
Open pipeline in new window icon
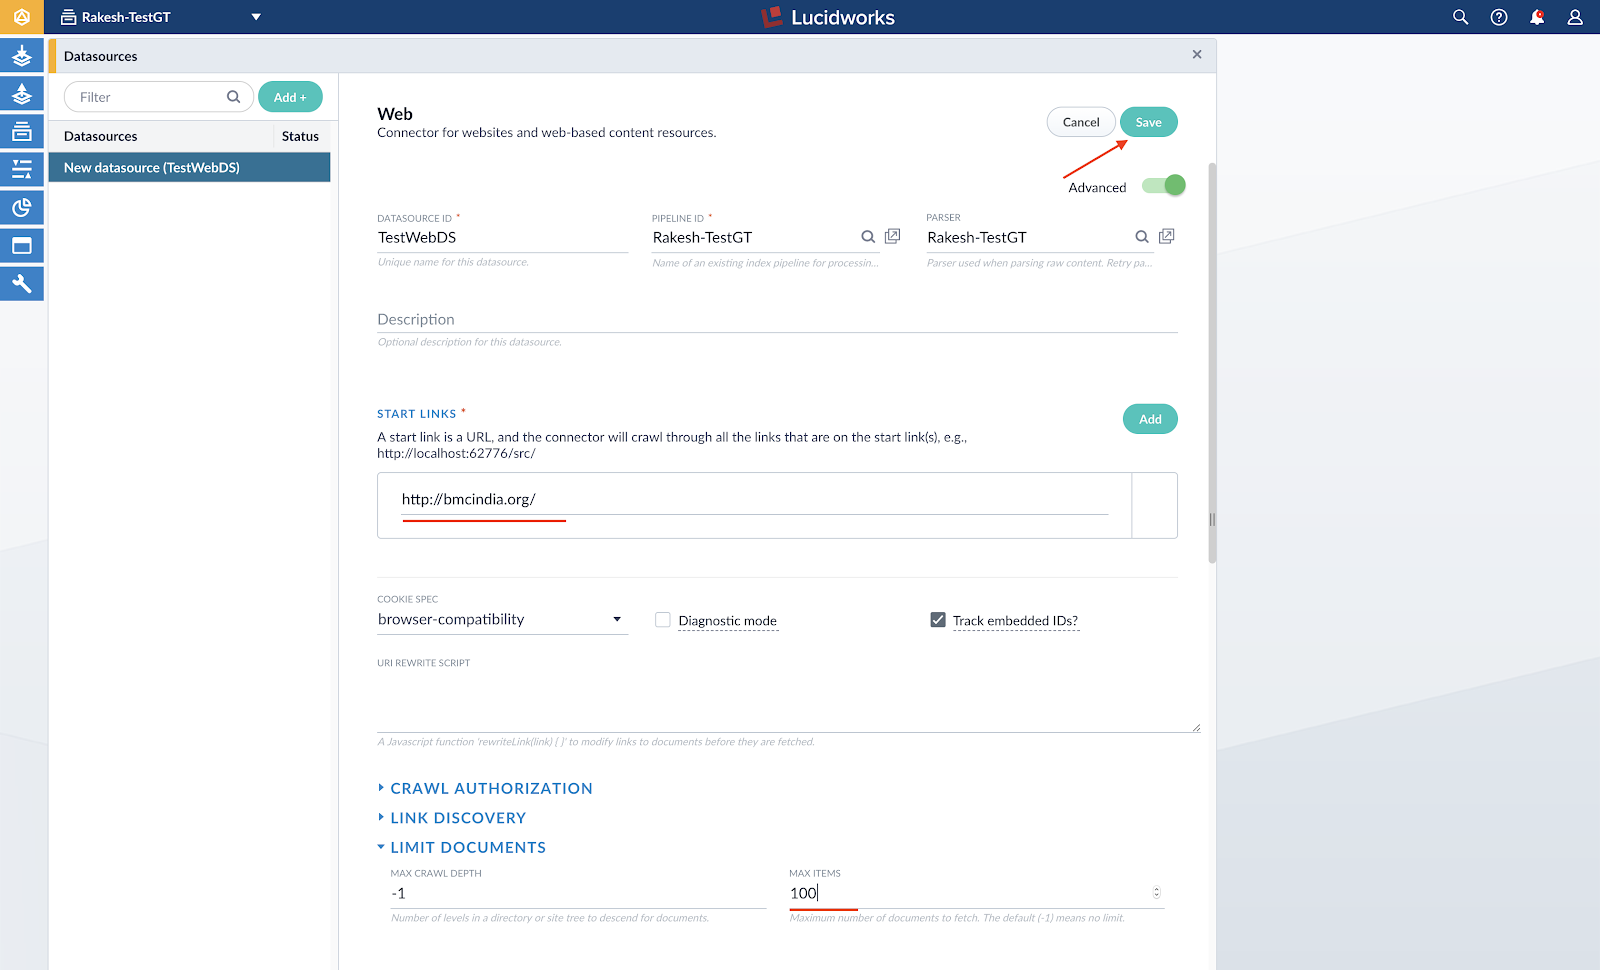coord(892,236)
